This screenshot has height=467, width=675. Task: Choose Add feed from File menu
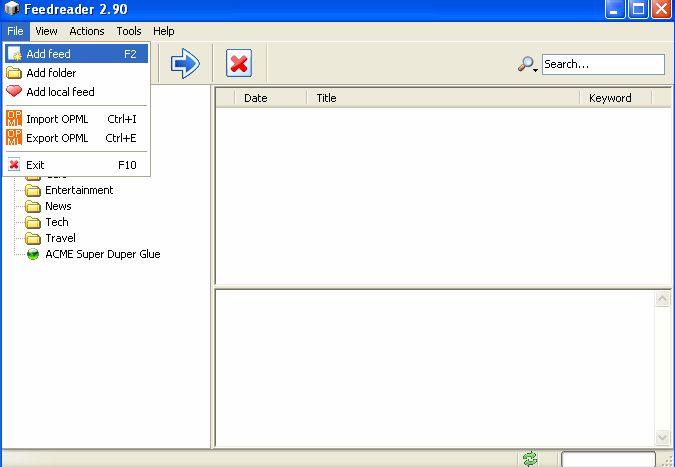(x=48, y=54)
